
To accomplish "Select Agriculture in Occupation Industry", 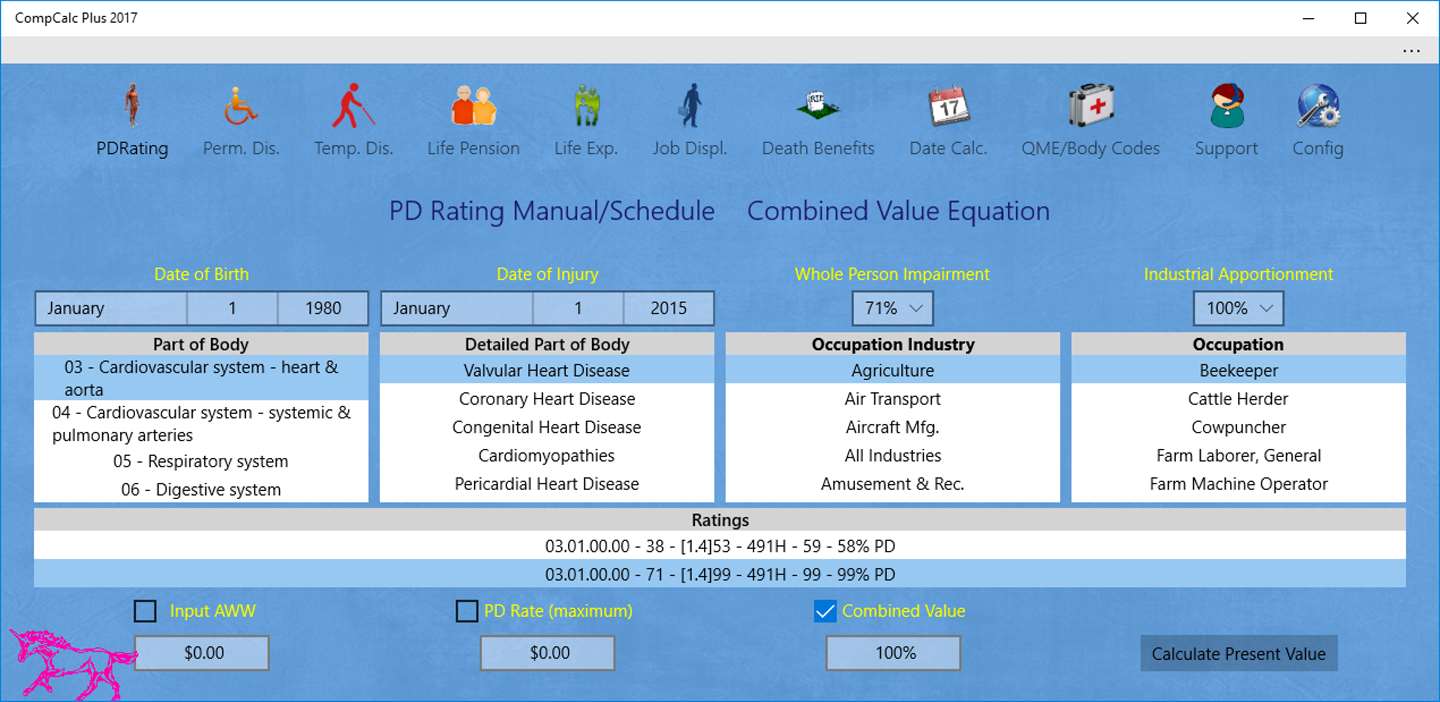I will [x=893, y=370].
